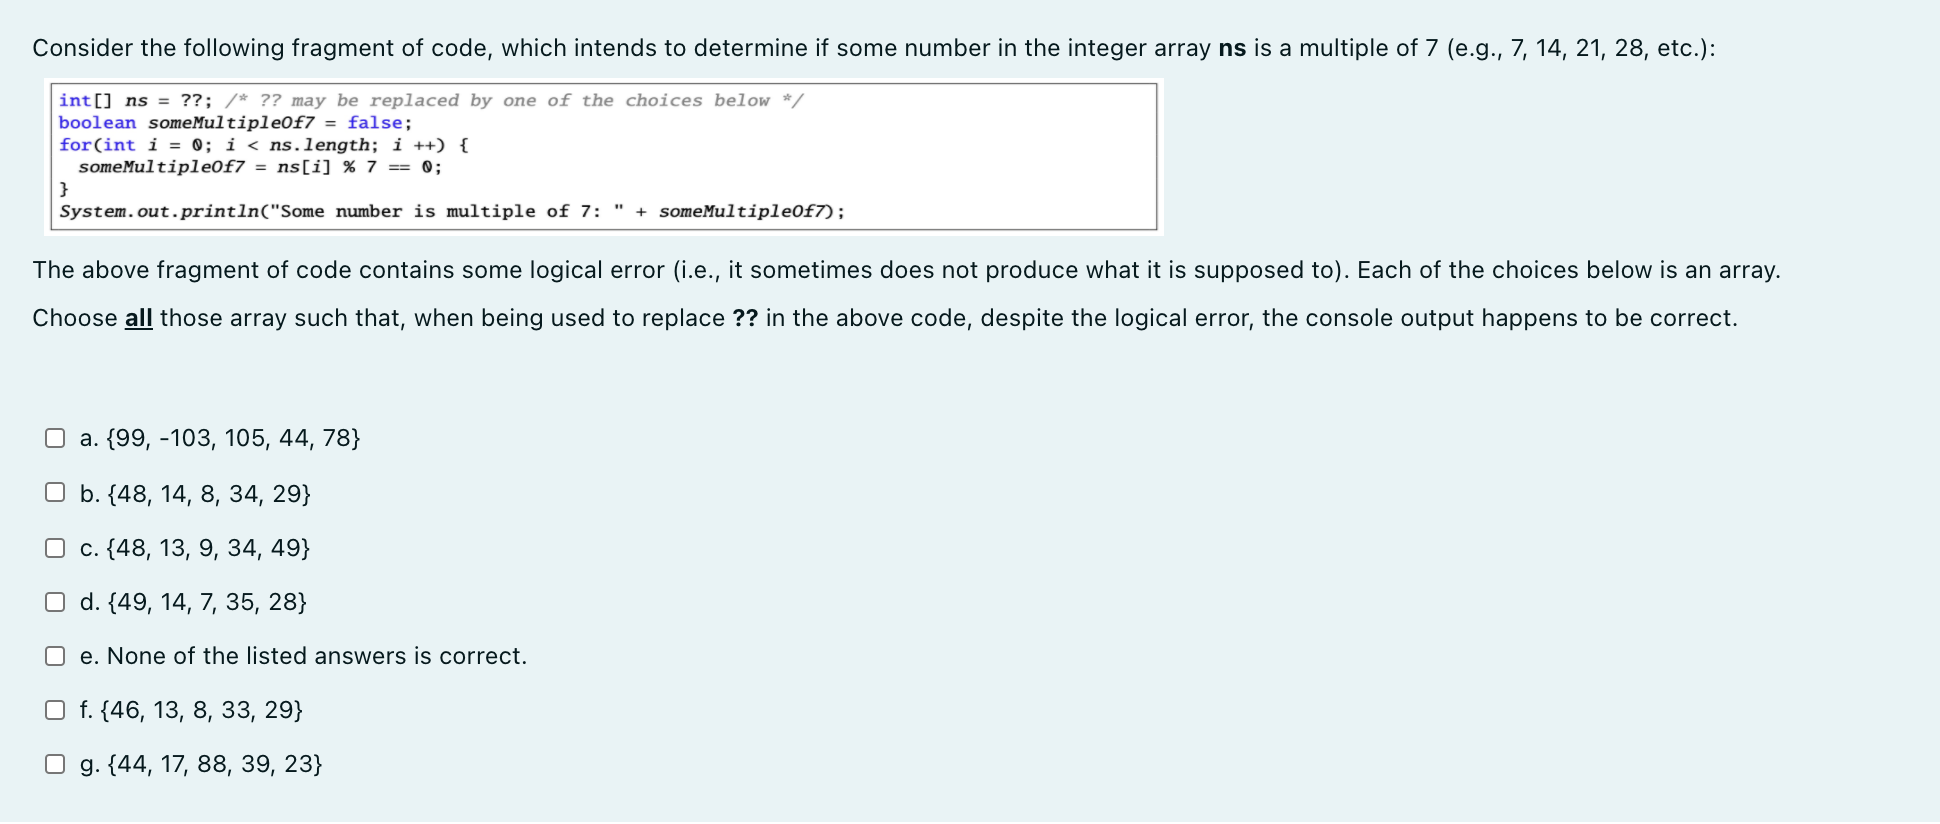Screen dimensions: 1940x824
Task: Click the 'e. None of the listed answers' label
Action: click(x=304, y=656)
